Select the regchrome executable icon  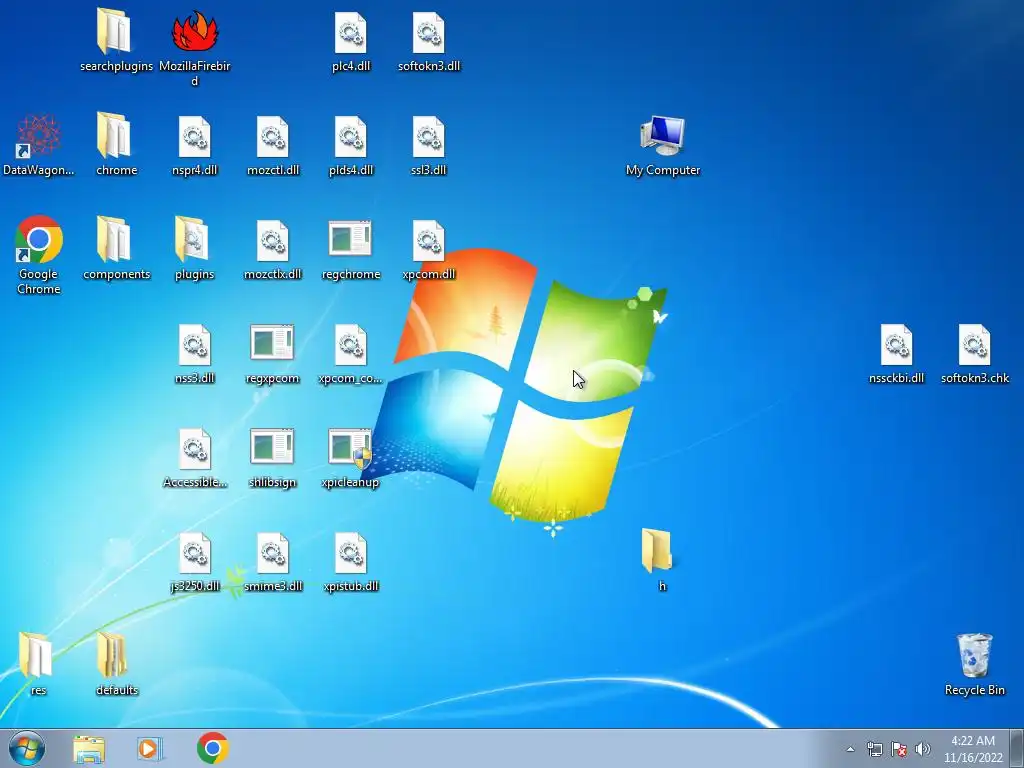pos(351,238)
